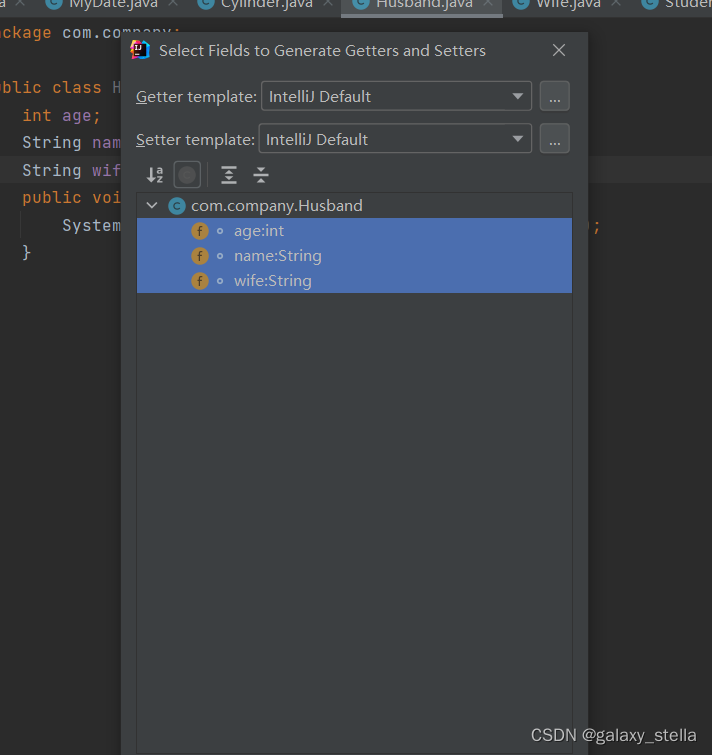This screenshot has height=755, width=712.
Task: Expand all nodes in the field tree
Action: [x=229, y=175]
